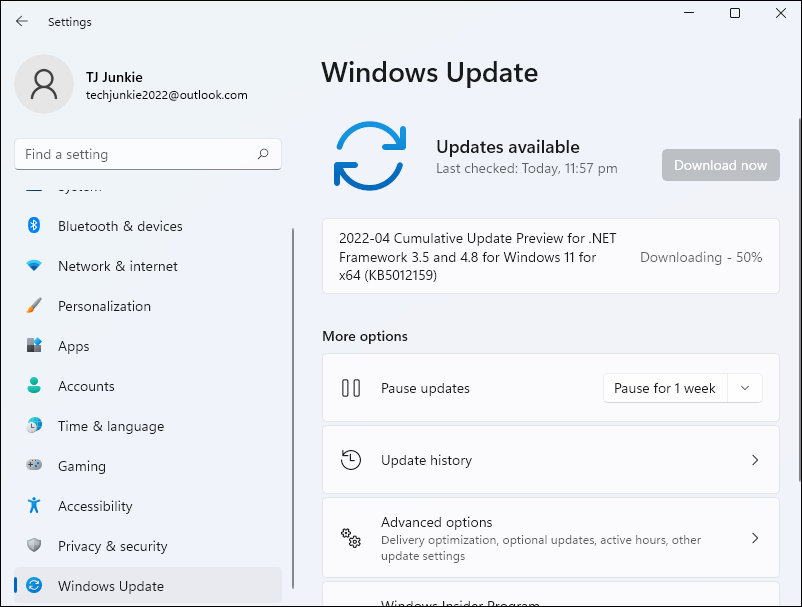Open the Update history card

pyautogui.click(x=551, y=460)
